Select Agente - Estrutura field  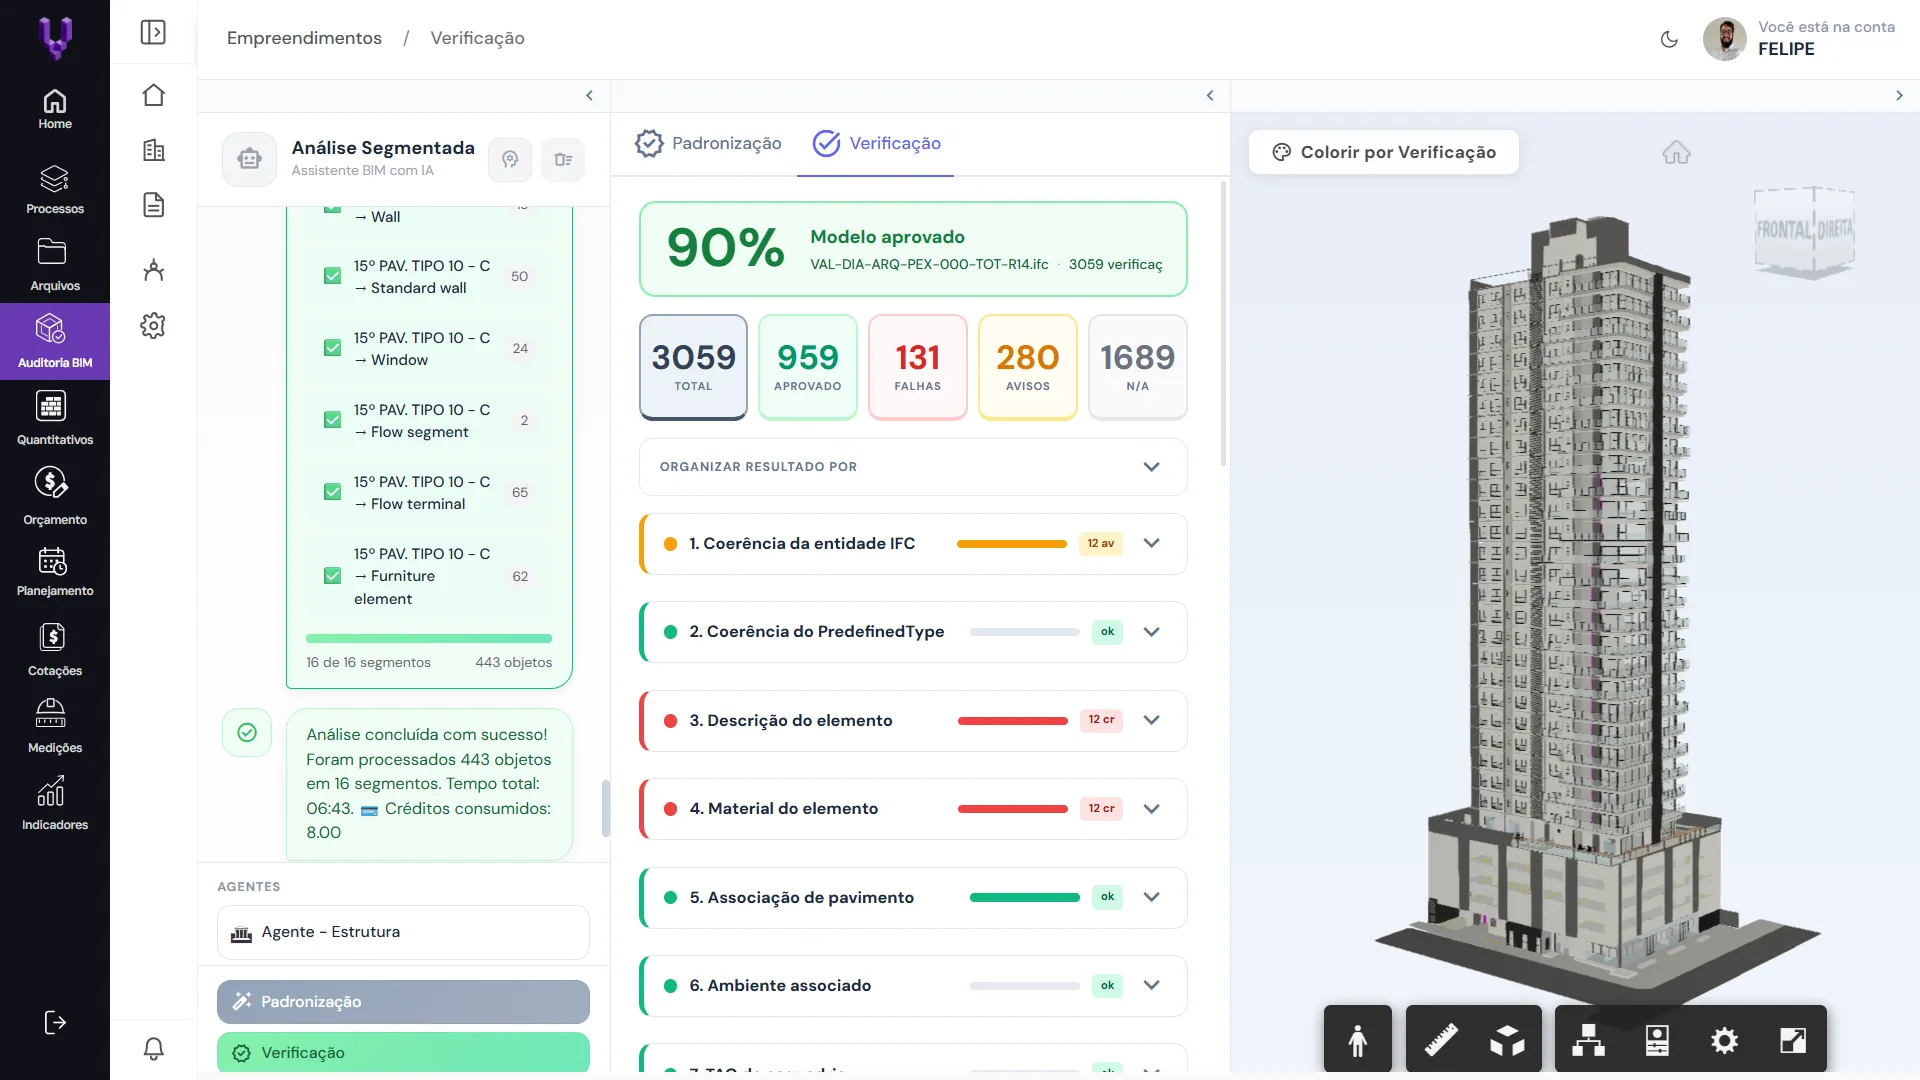point(403,932)
